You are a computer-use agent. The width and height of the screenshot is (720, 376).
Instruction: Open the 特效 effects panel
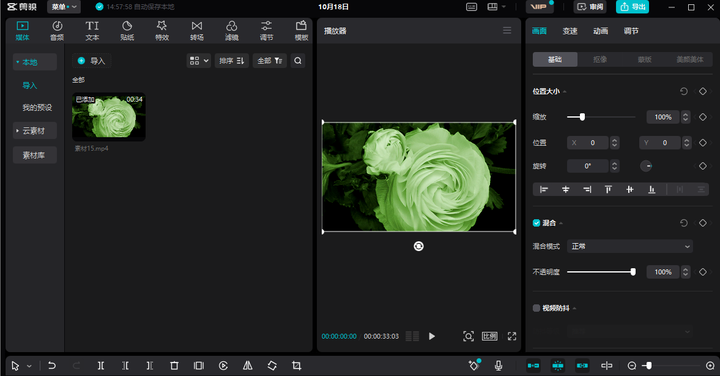coord(162,31)
